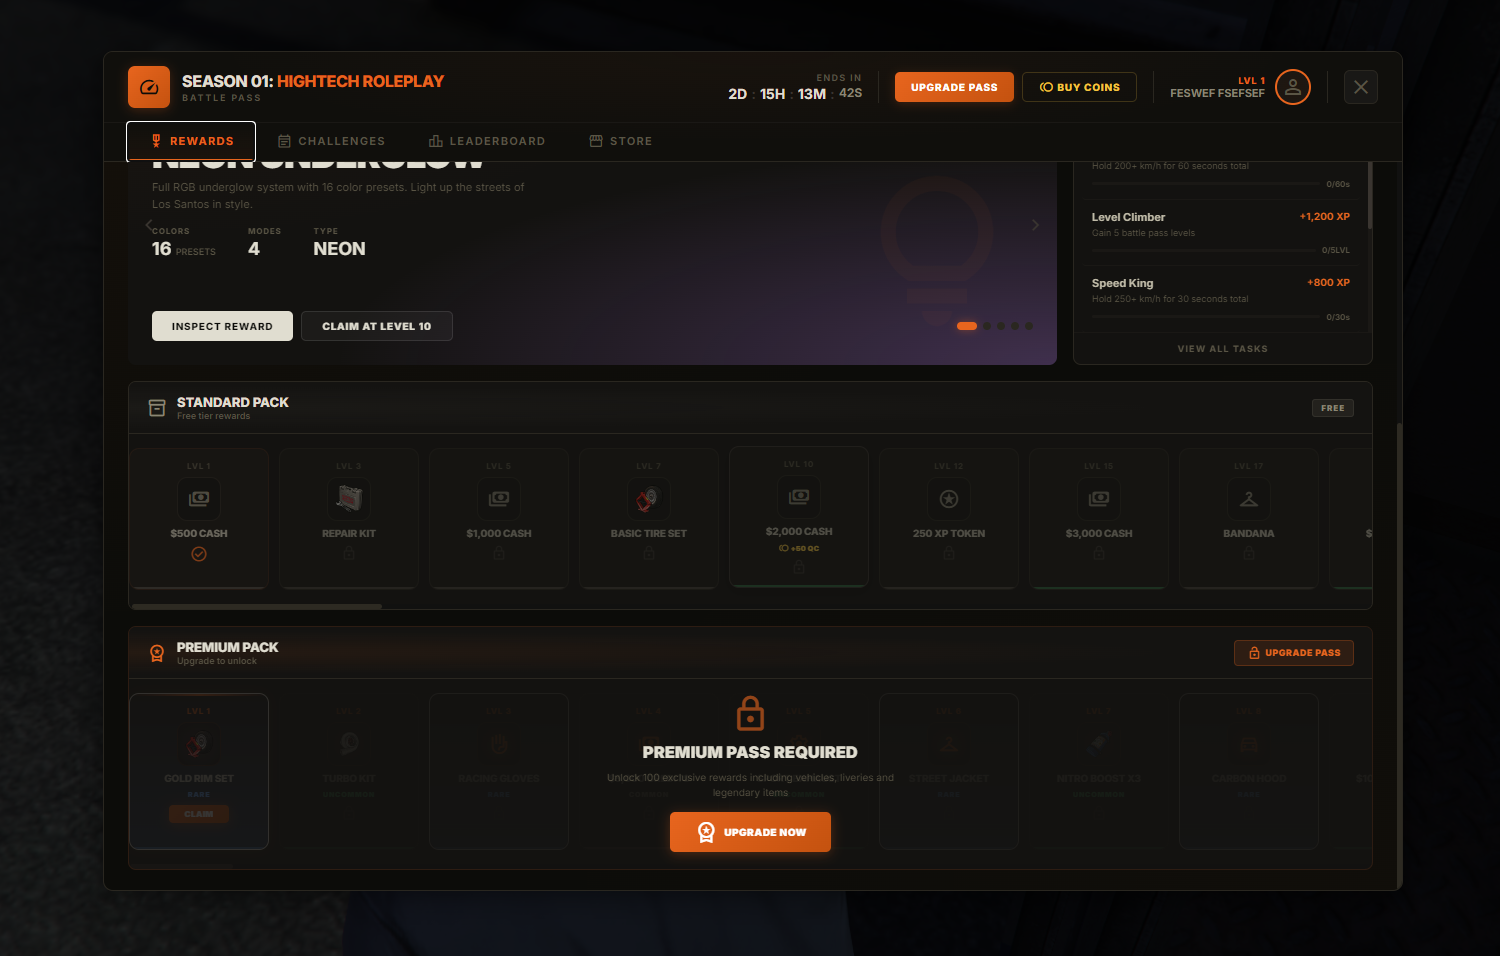Select the second carousel indicator dot
This screenshot has height=956, width=1500.
987,326
